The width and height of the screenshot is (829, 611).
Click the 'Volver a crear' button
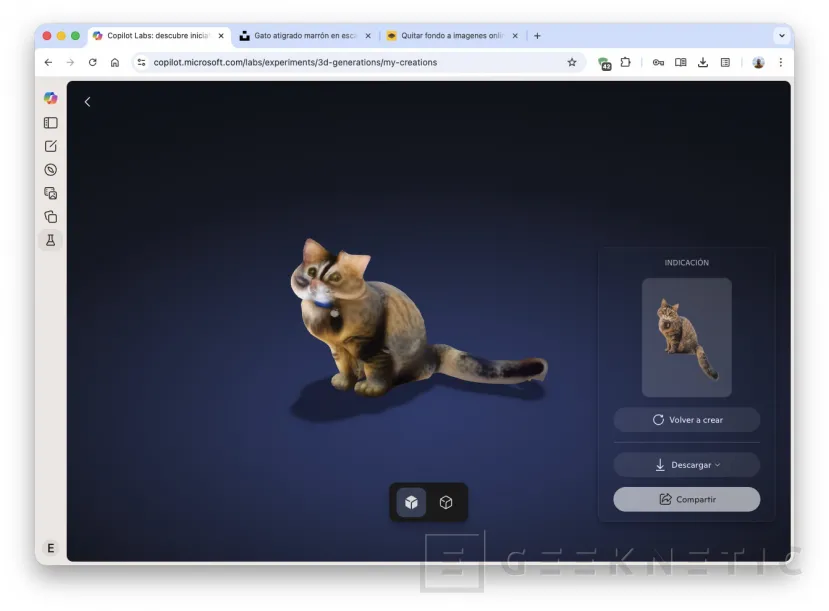(x=686, y=419)
